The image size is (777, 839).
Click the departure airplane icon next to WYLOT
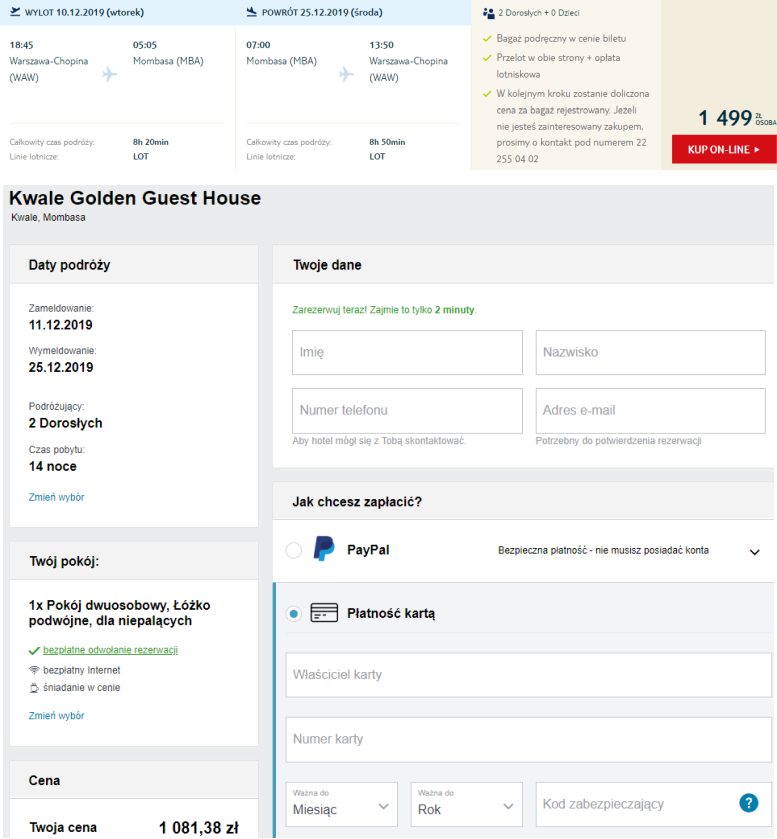pyautogui.click(x=16, y=12)
